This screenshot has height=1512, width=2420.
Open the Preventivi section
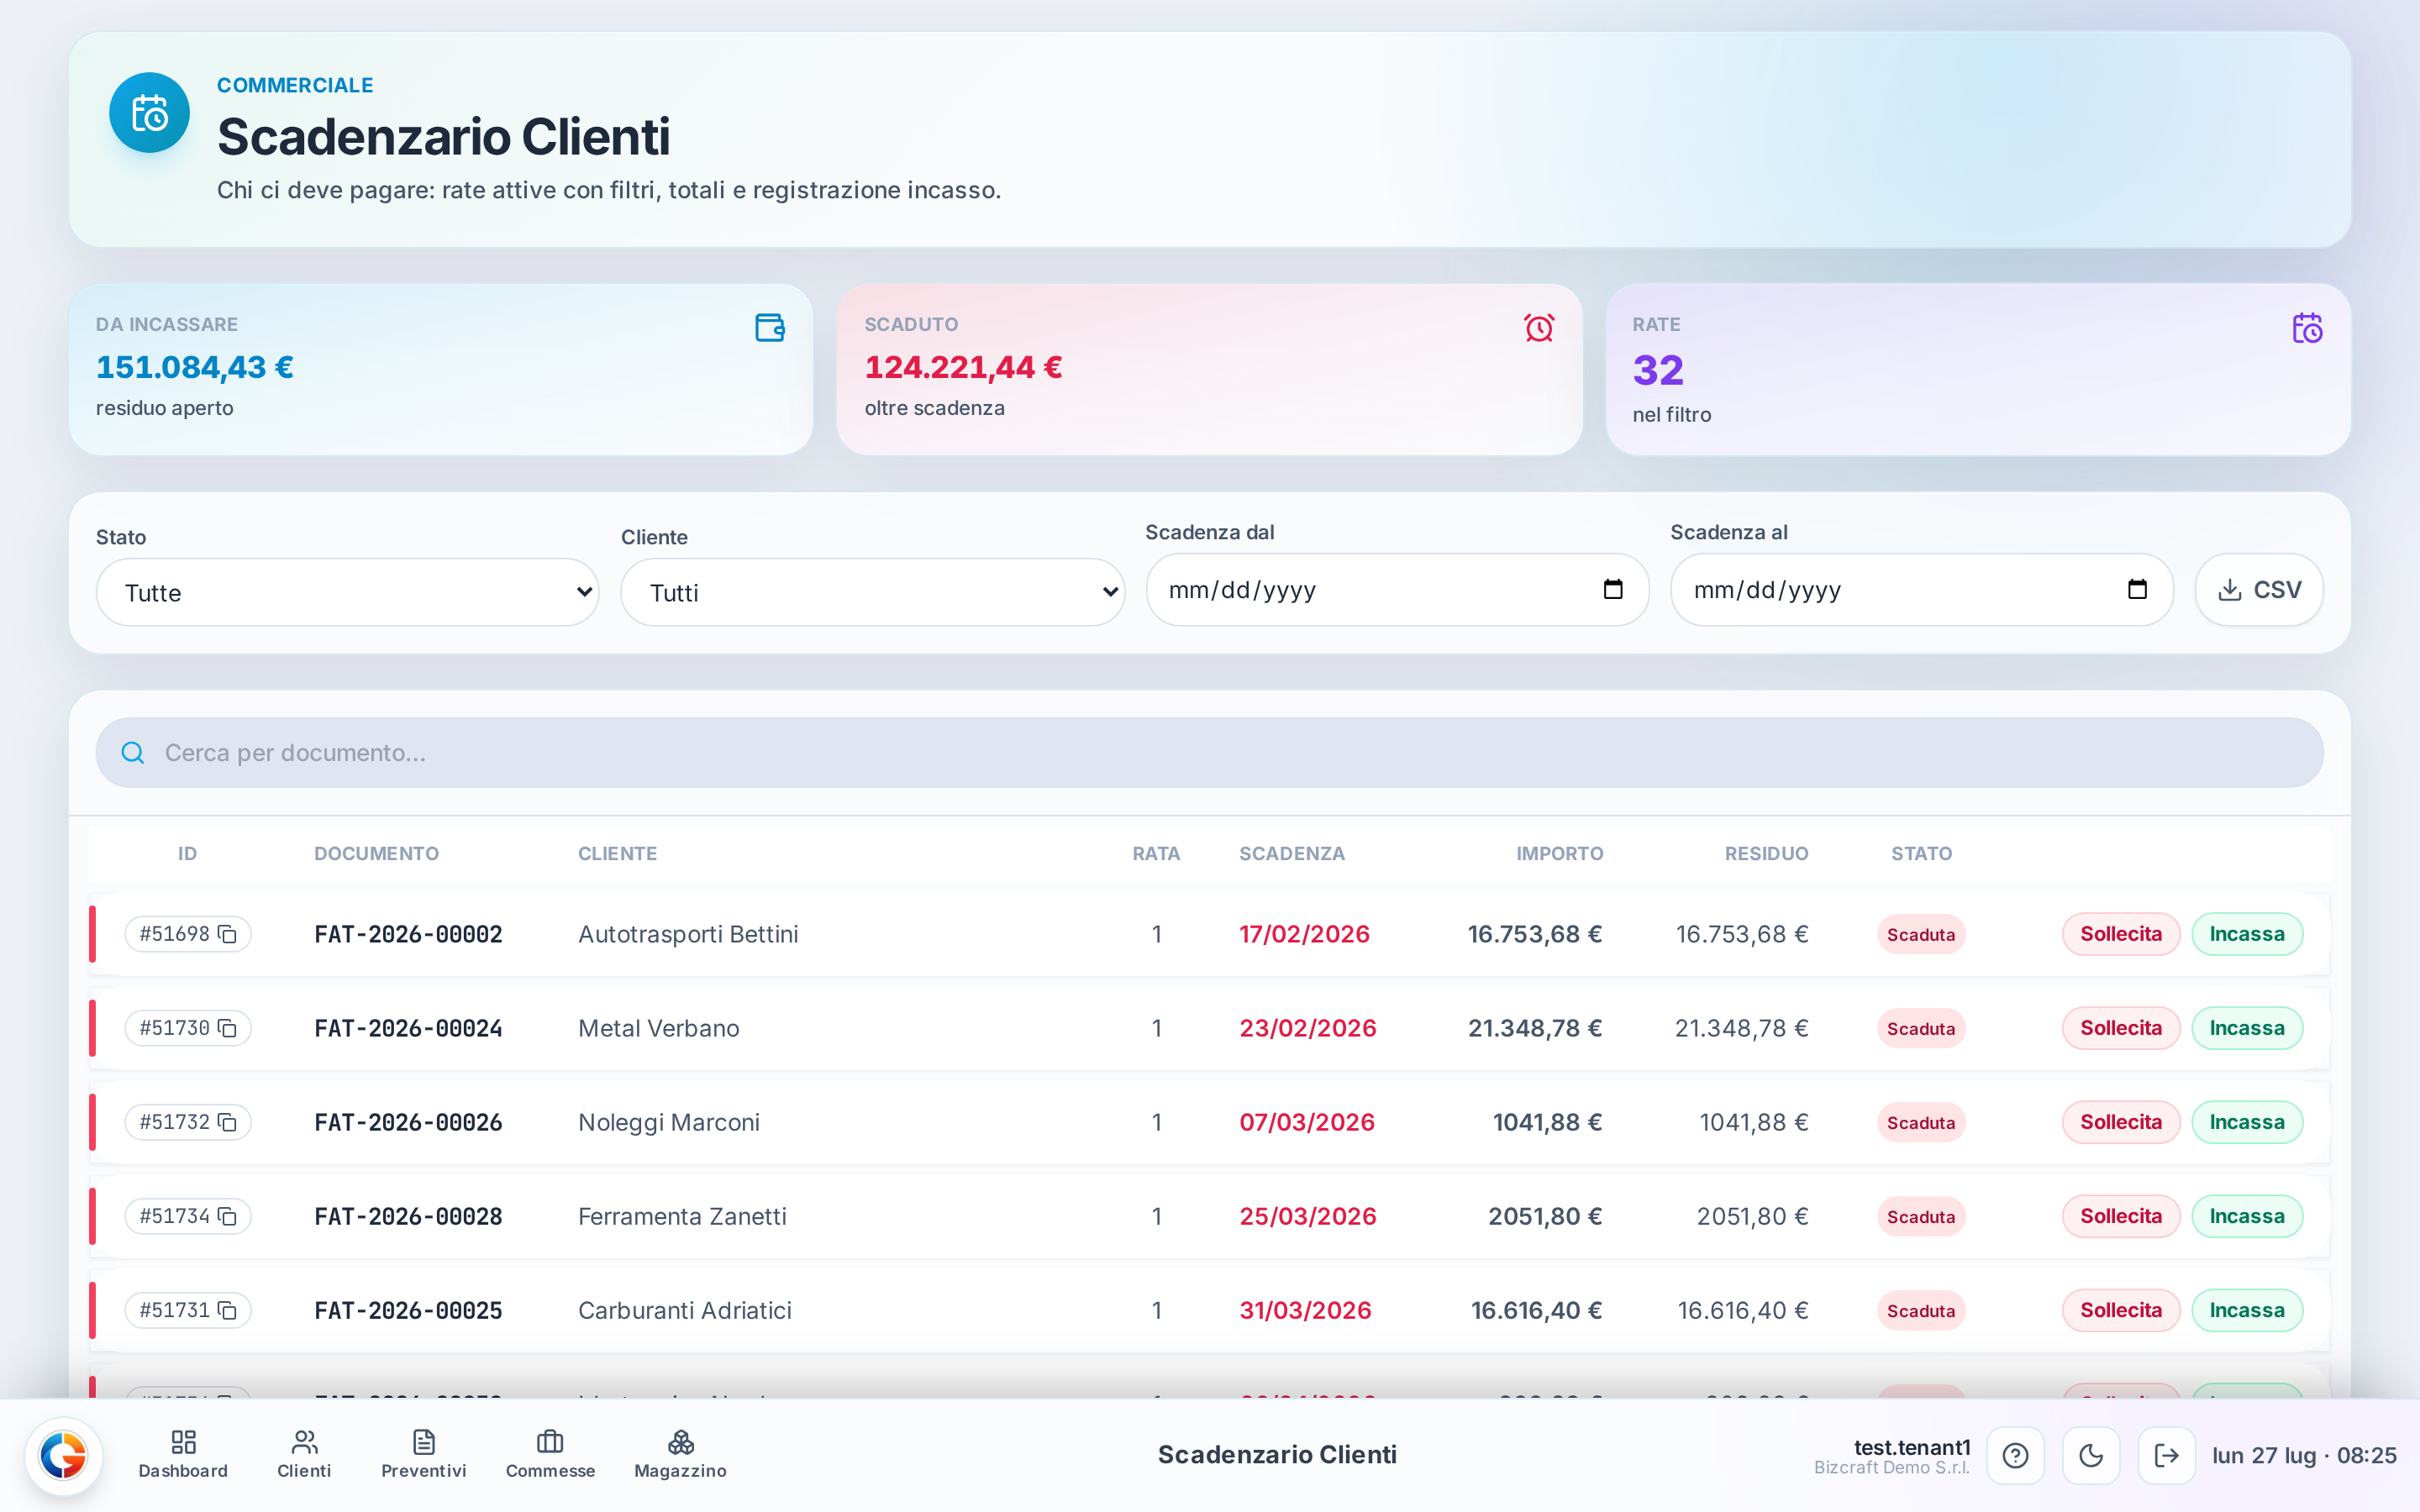click(x=424, y=1455)
